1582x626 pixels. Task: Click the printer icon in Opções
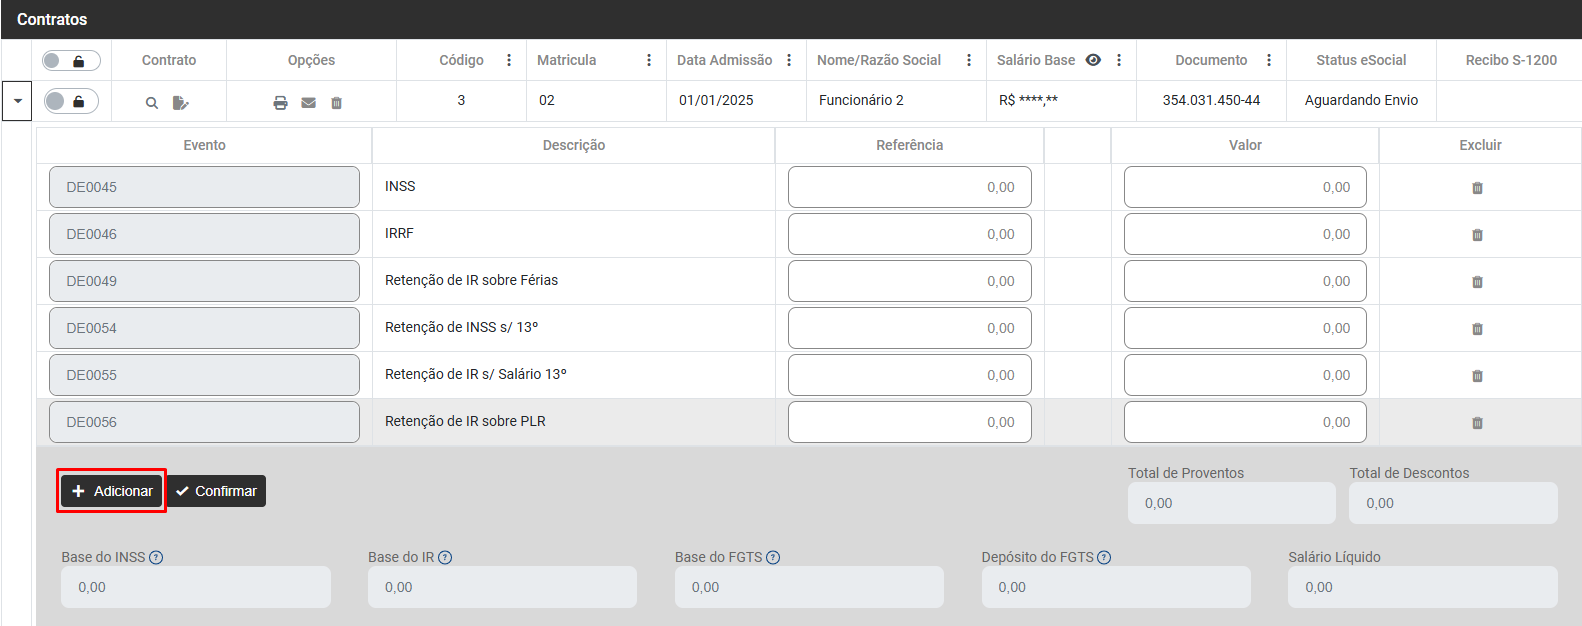pyautogui.click(x=281, y=103)
